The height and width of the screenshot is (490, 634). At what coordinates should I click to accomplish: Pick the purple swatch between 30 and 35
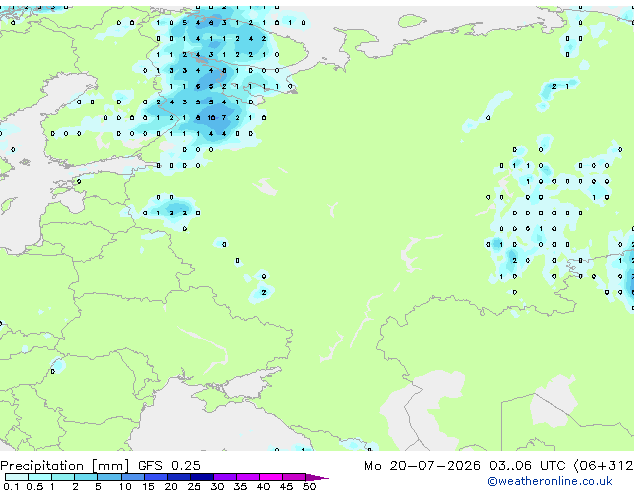225,477
